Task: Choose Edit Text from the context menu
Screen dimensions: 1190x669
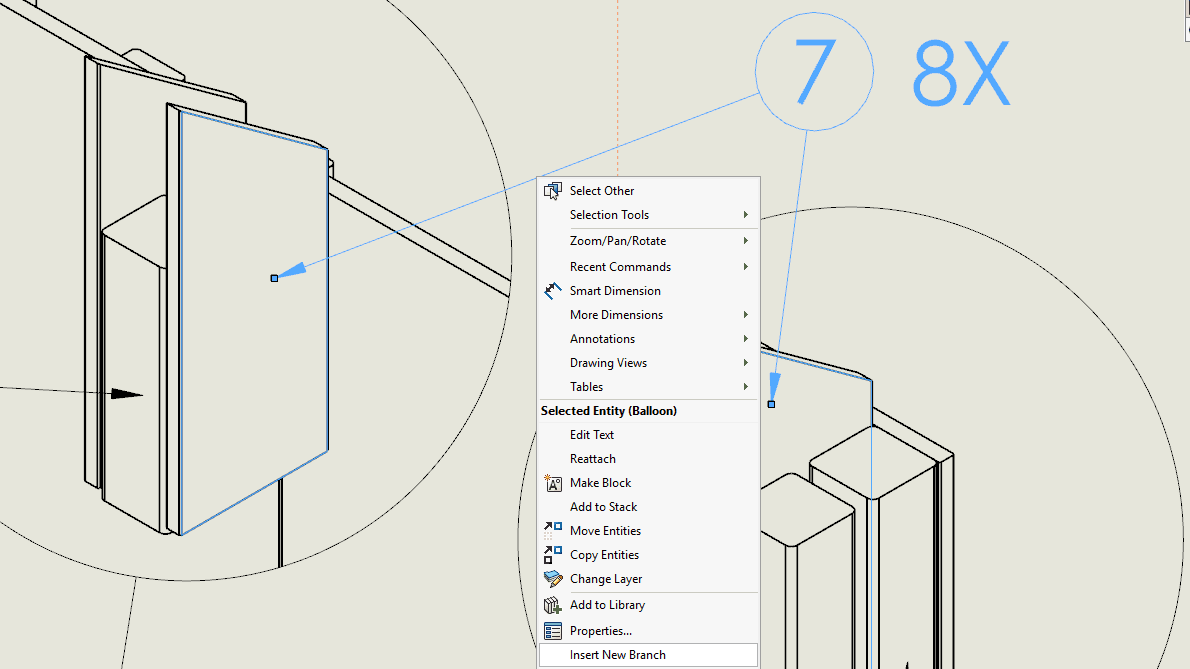Action: [x=592, y=435]
